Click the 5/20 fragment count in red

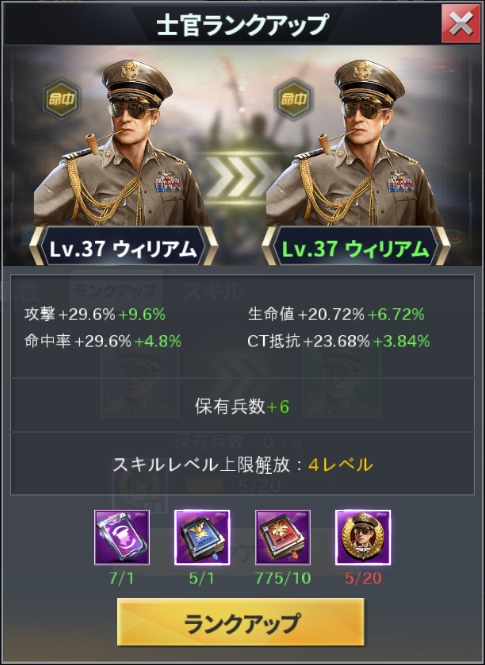tap(363, 578)
